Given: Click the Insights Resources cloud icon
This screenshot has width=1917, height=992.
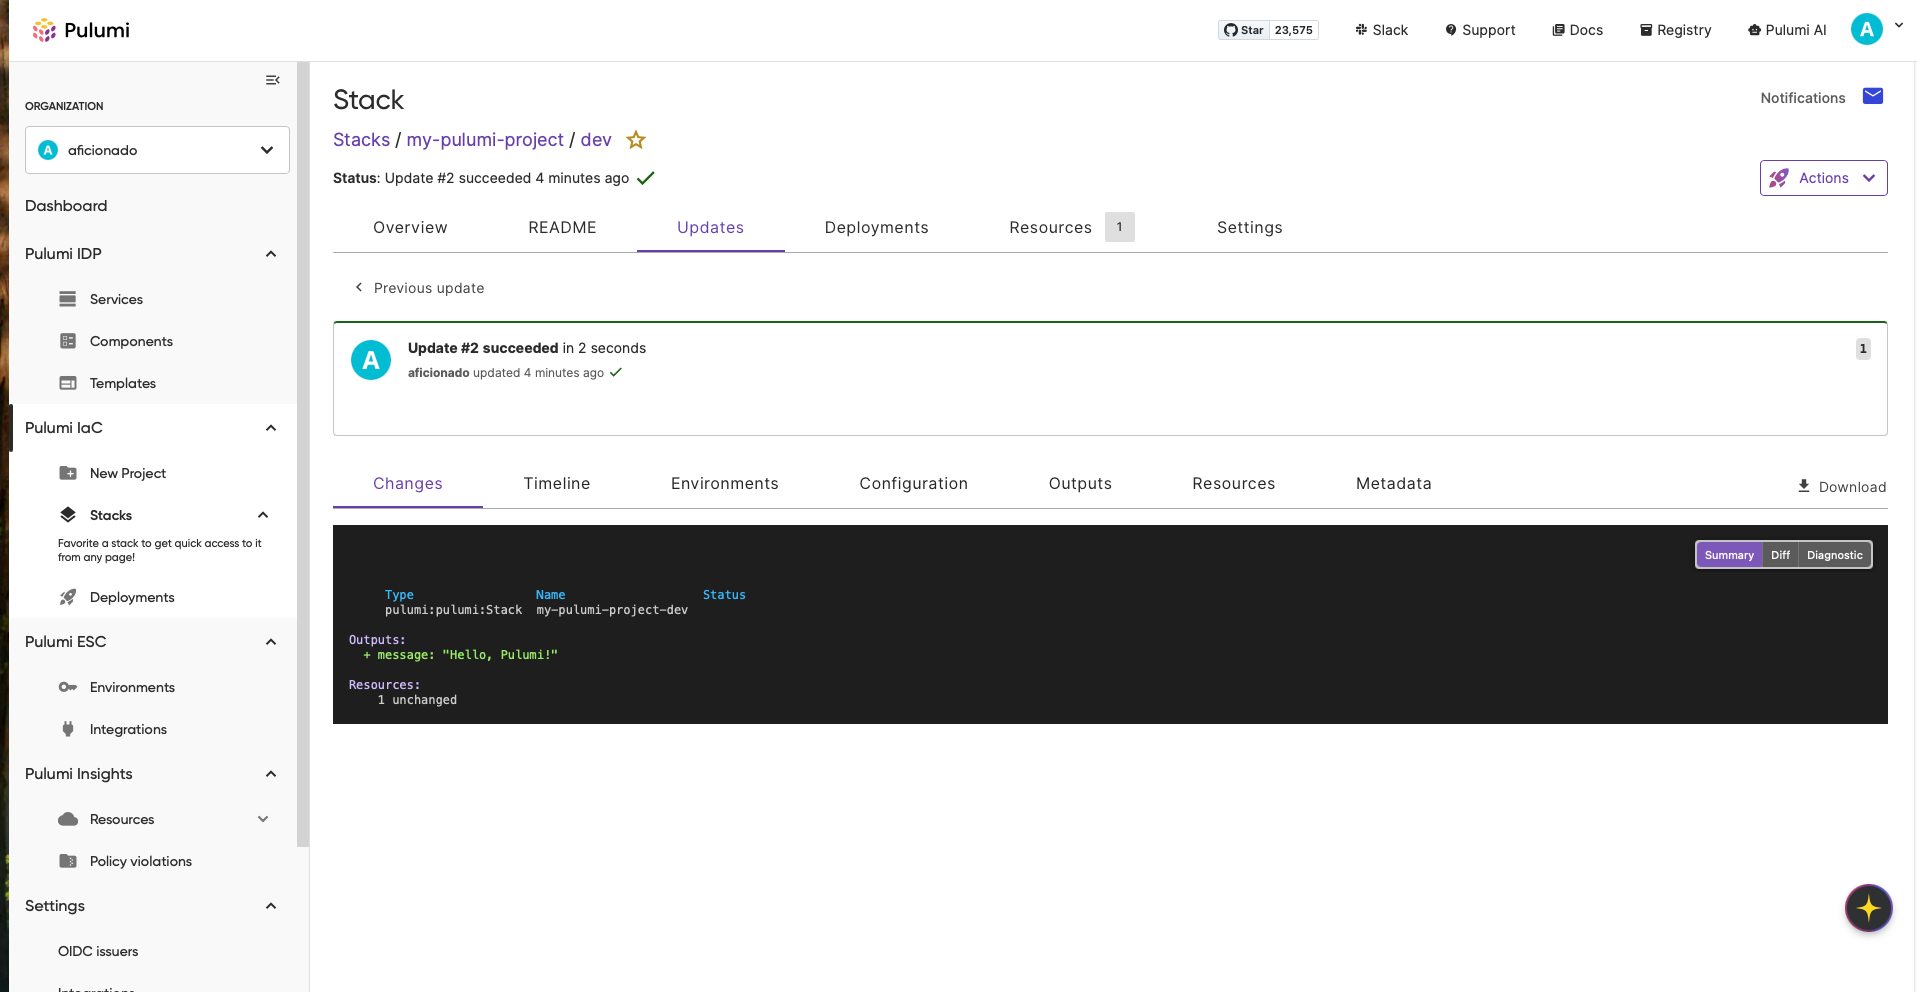Looking at the screenshot, I should (68, 819).
